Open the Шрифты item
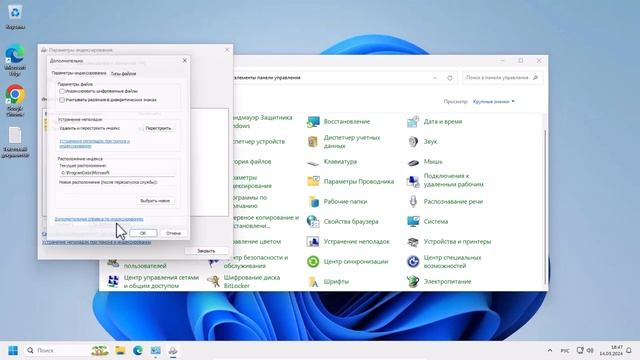This screenshot has width=640, height=360. coord(328,282)
